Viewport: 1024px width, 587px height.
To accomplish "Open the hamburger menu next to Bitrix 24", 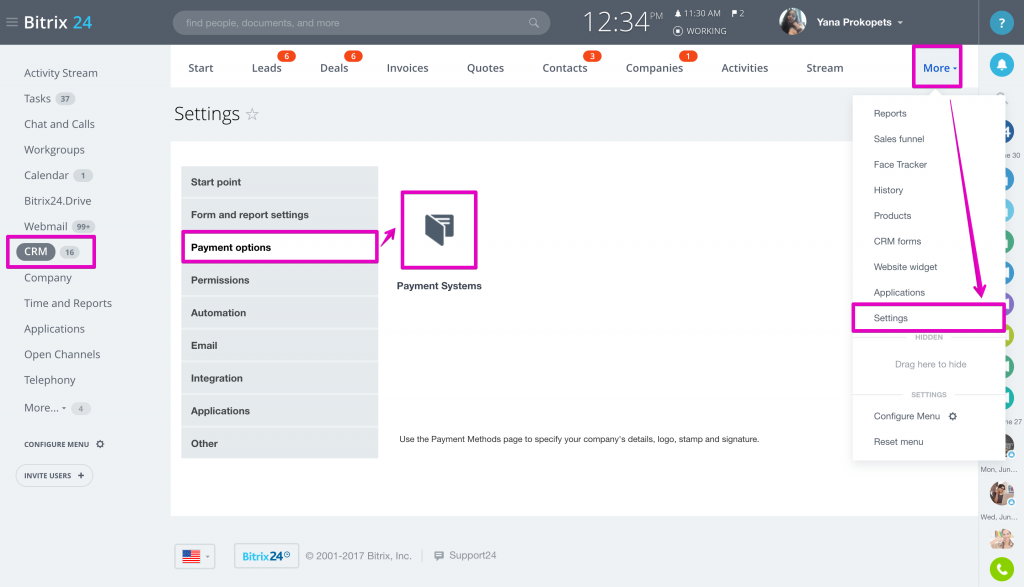I will 12,22.
